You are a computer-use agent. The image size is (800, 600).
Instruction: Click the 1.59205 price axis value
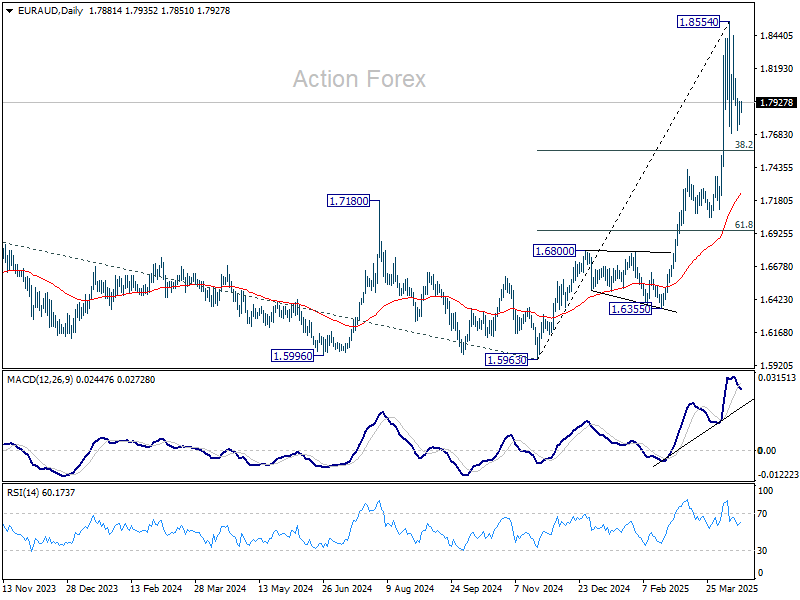pyautogui.click(x=777, y=366)
